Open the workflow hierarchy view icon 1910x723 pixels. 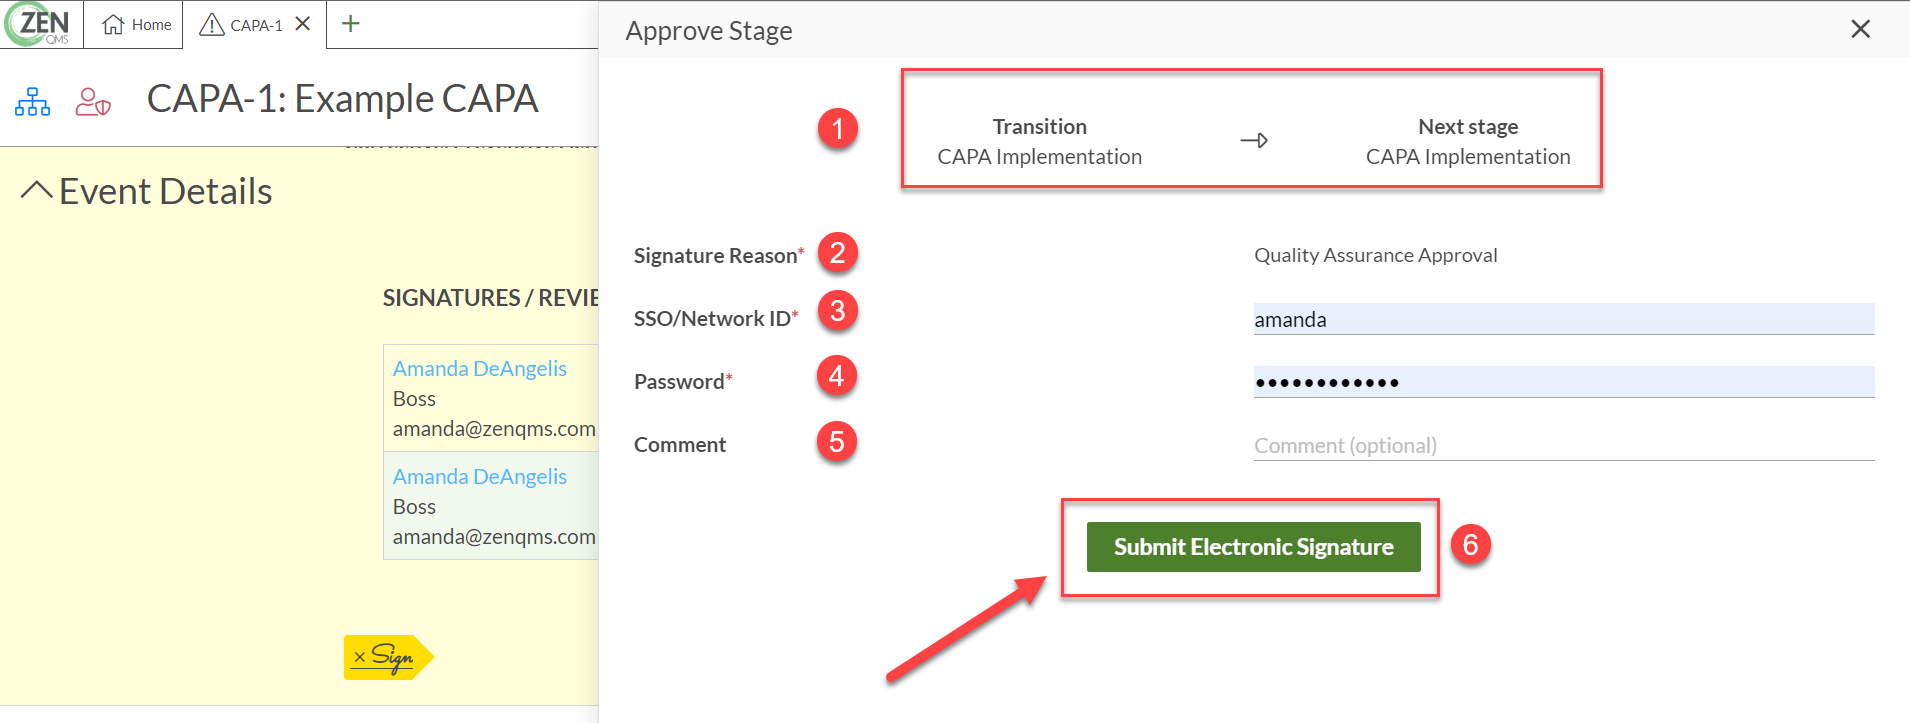[32, 101]
